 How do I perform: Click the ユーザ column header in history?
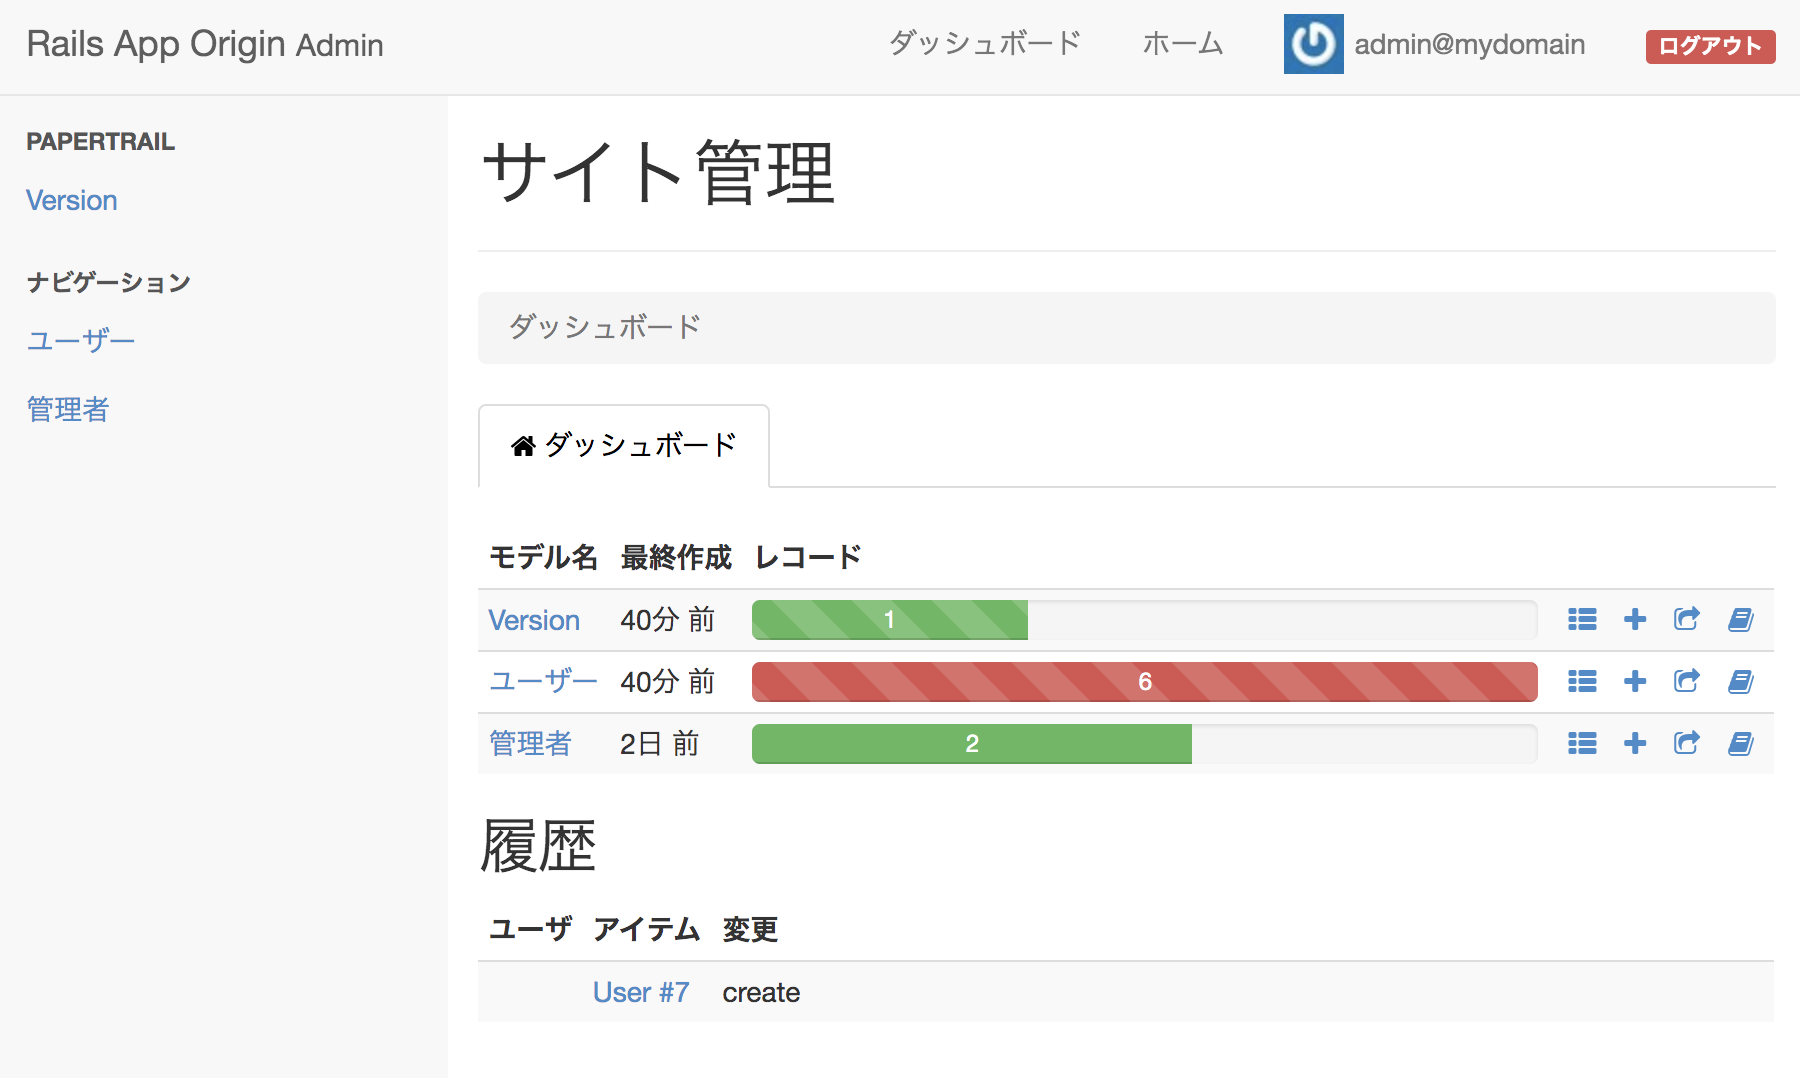pos(530,930)
